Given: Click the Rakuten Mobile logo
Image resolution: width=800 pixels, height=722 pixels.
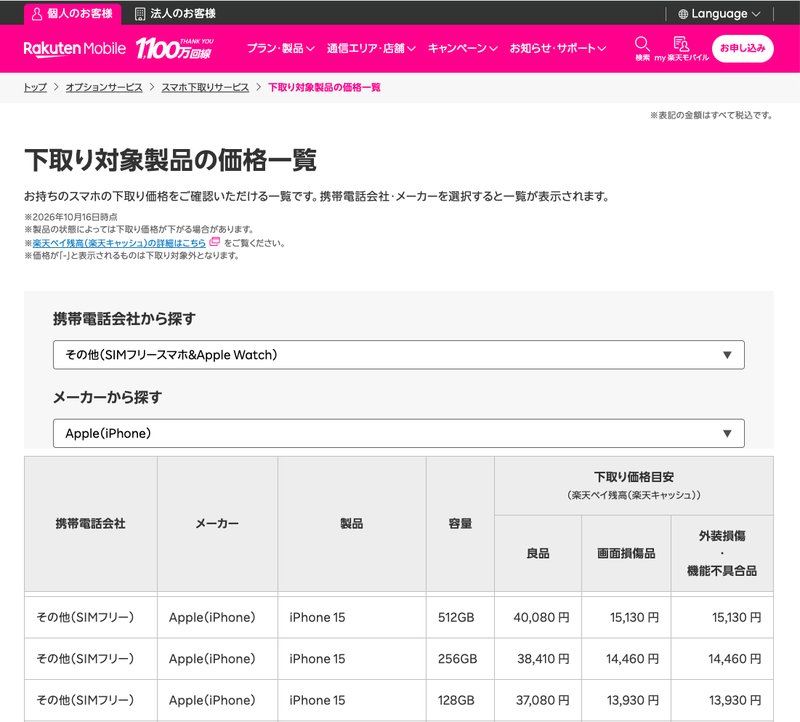Looking at the screenshot, I should pyautogui.click(x=74, y=48).
